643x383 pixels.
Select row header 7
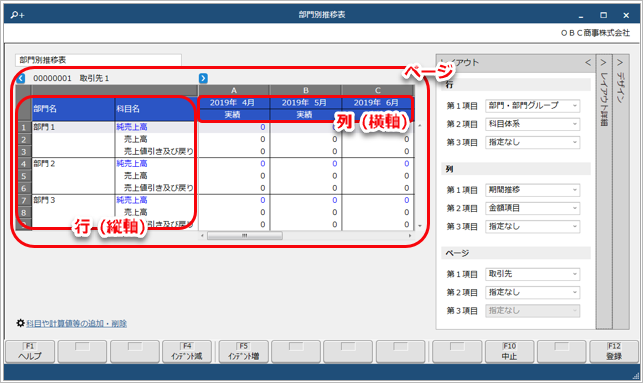pyautogui.click(x=24, y=200)
